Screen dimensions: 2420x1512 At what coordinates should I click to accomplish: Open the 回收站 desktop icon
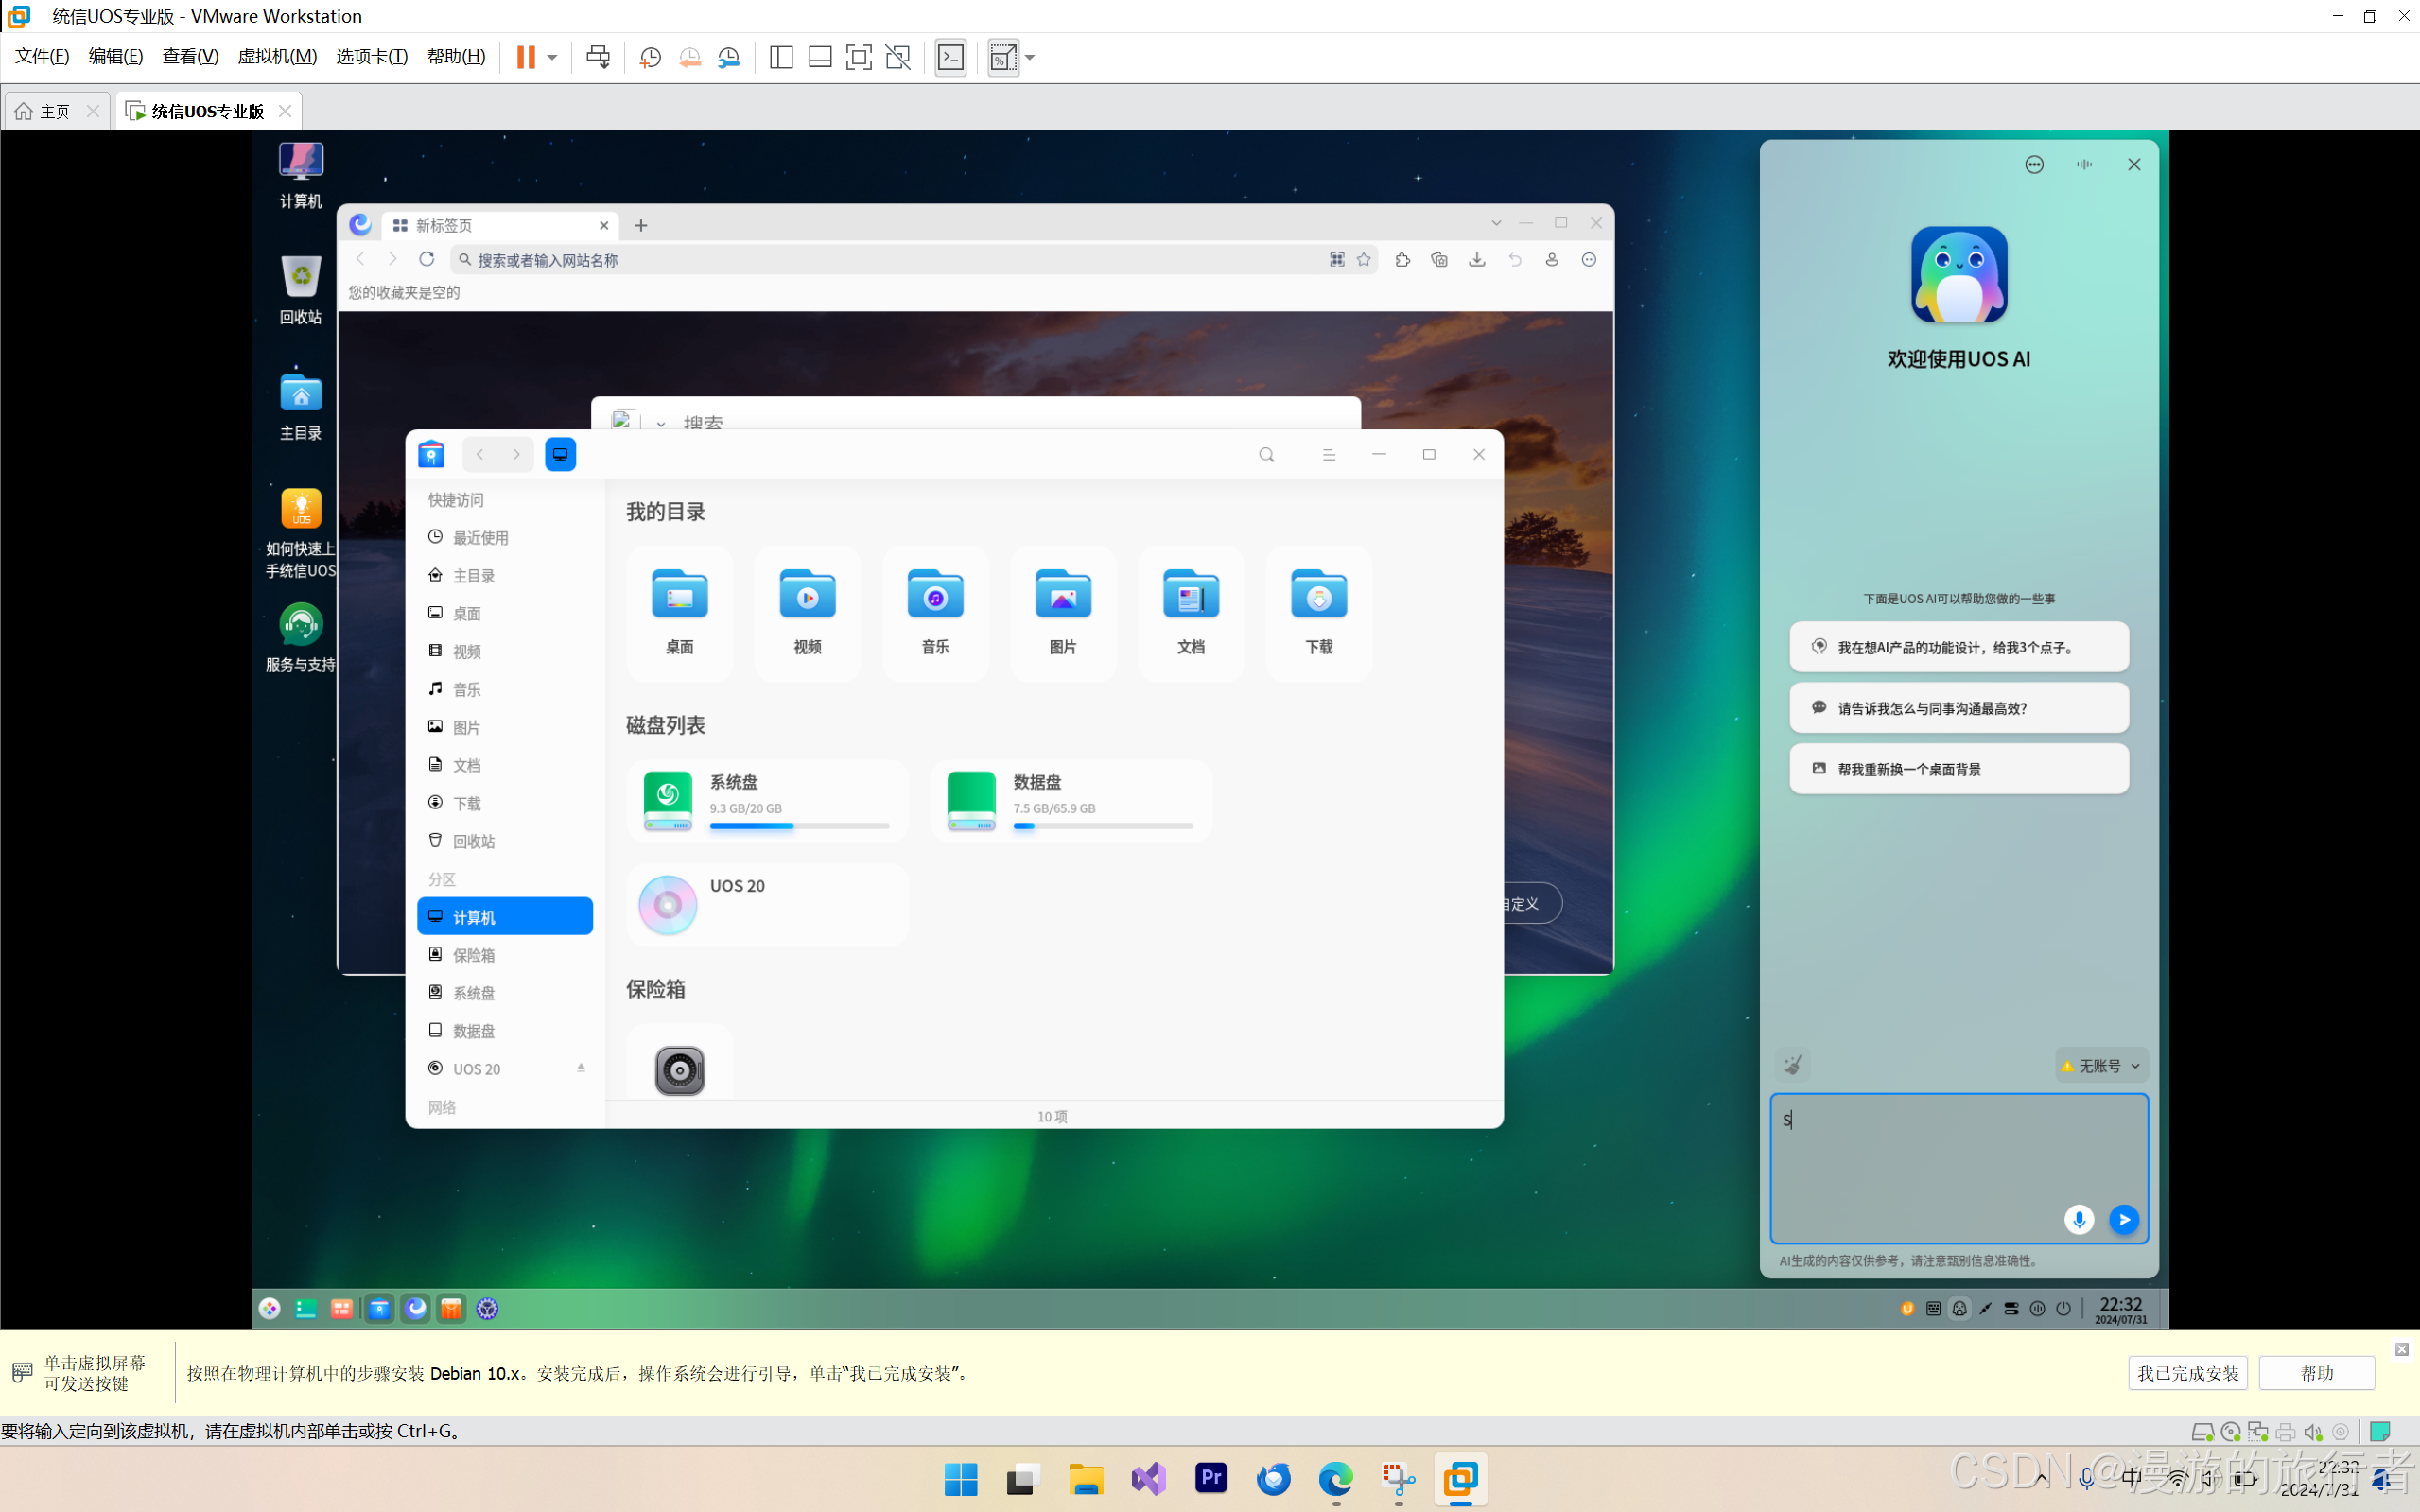coord(301,290)
